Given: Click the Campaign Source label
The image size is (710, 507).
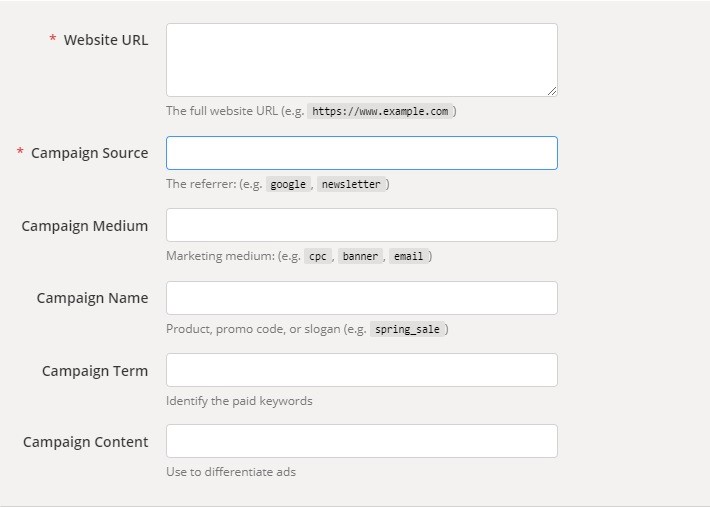Looking at the screenshot, I should [x=90, y=153].
